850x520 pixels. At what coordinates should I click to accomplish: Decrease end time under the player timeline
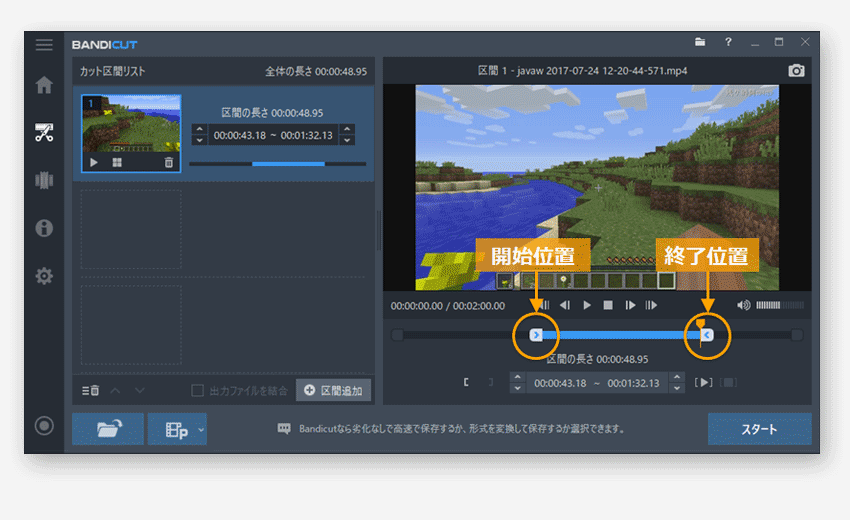click(x=677, y=388)
